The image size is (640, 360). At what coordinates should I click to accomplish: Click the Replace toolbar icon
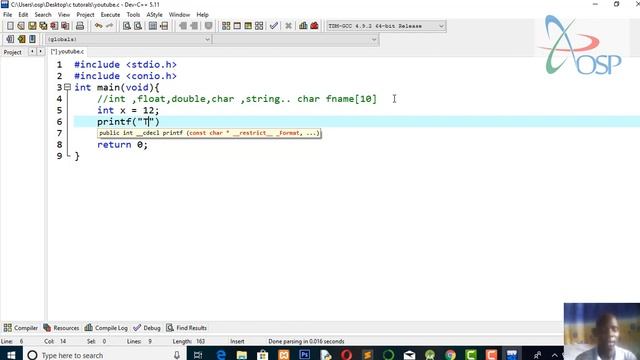138,26
